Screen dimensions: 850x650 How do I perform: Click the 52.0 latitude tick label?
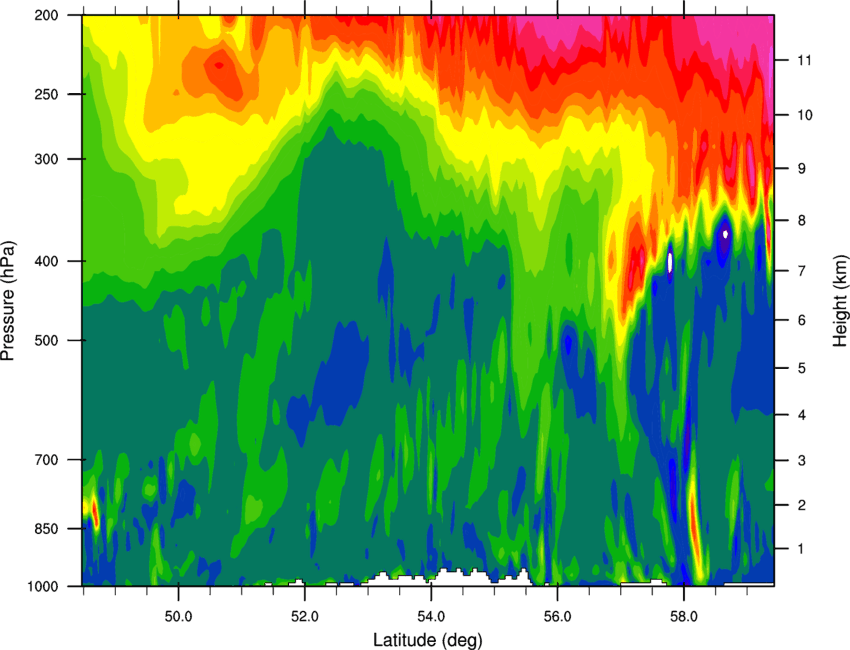[305, 617]
